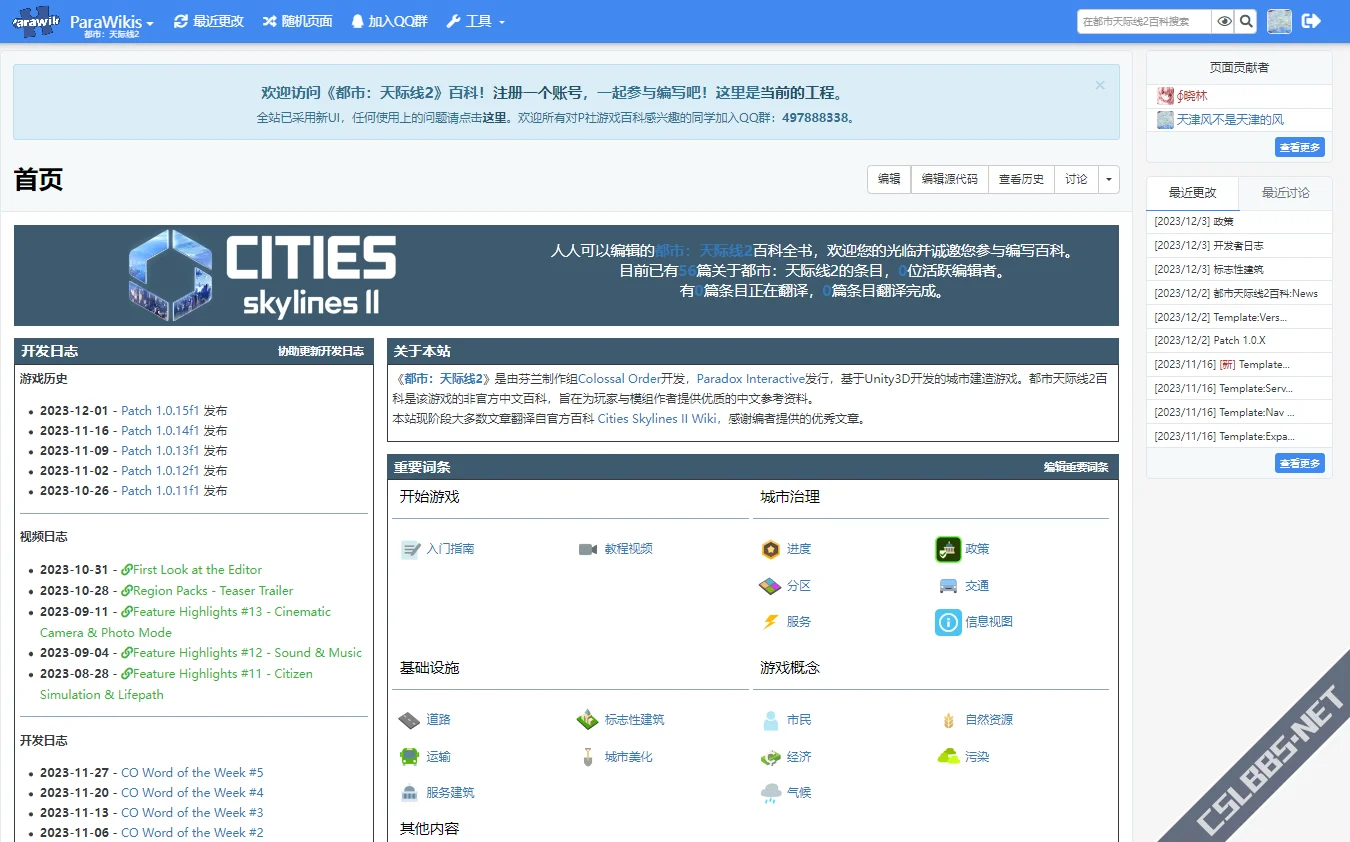The height and width of the screenshot is (842, 1350).
Task: Open the user avatar thumbnail
Action: click(x=1279, y=21)
